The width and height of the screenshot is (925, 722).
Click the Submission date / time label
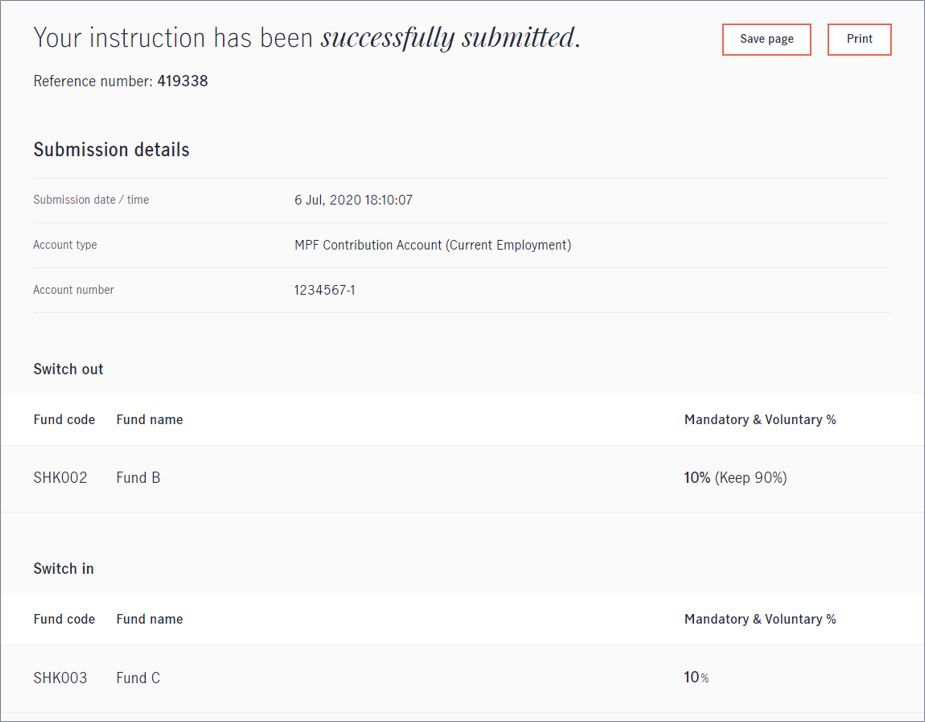coord(91,200)
